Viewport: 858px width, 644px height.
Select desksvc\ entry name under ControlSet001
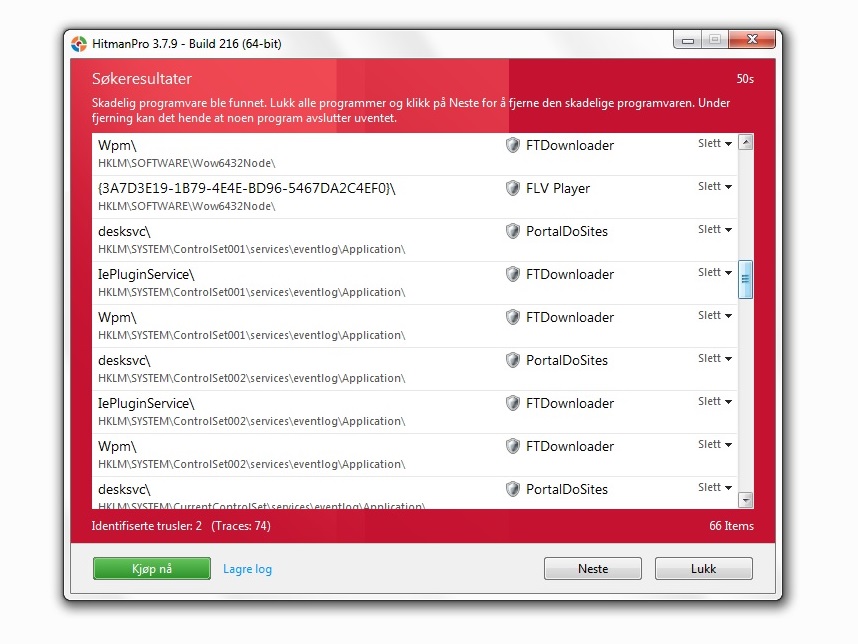[x=124, y=231]
